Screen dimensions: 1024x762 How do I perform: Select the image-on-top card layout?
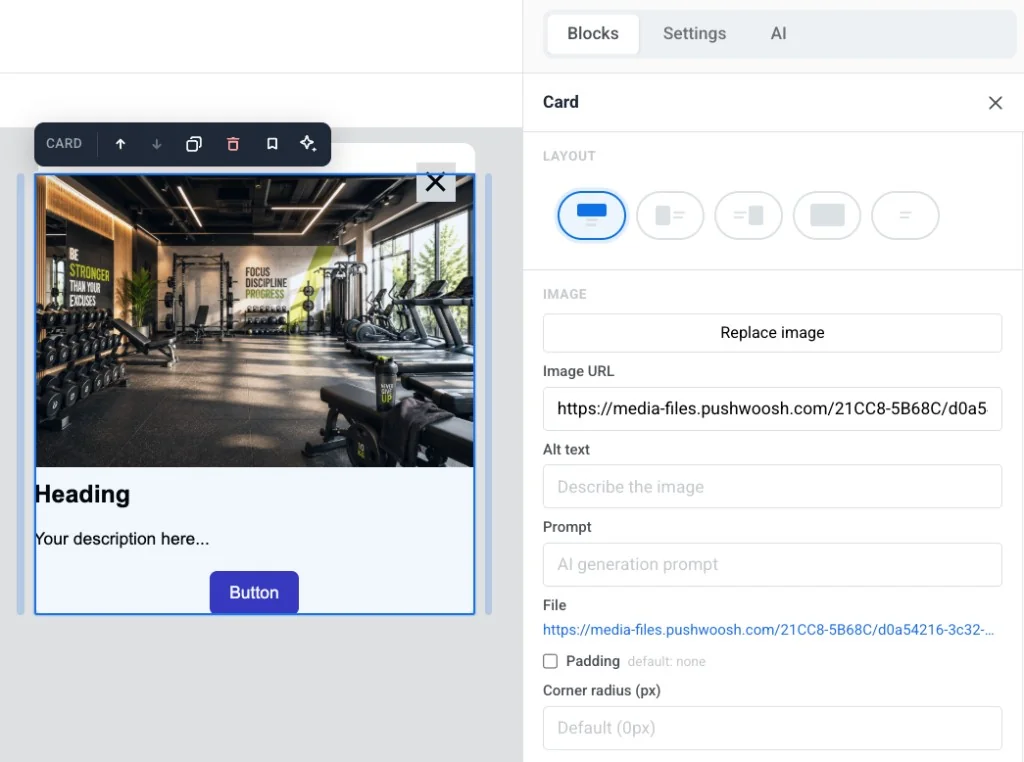pos(592,215)
